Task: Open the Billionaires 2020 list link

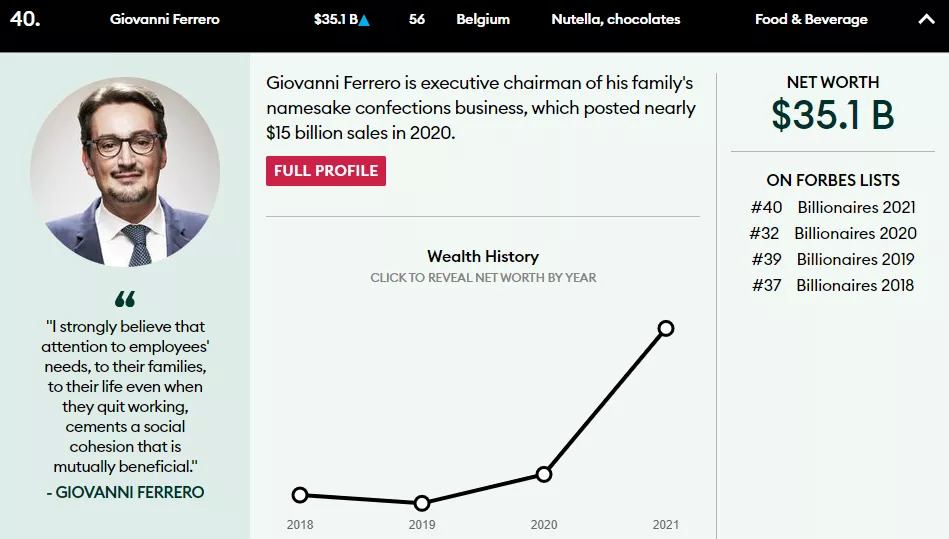Action: coord(855,234)
